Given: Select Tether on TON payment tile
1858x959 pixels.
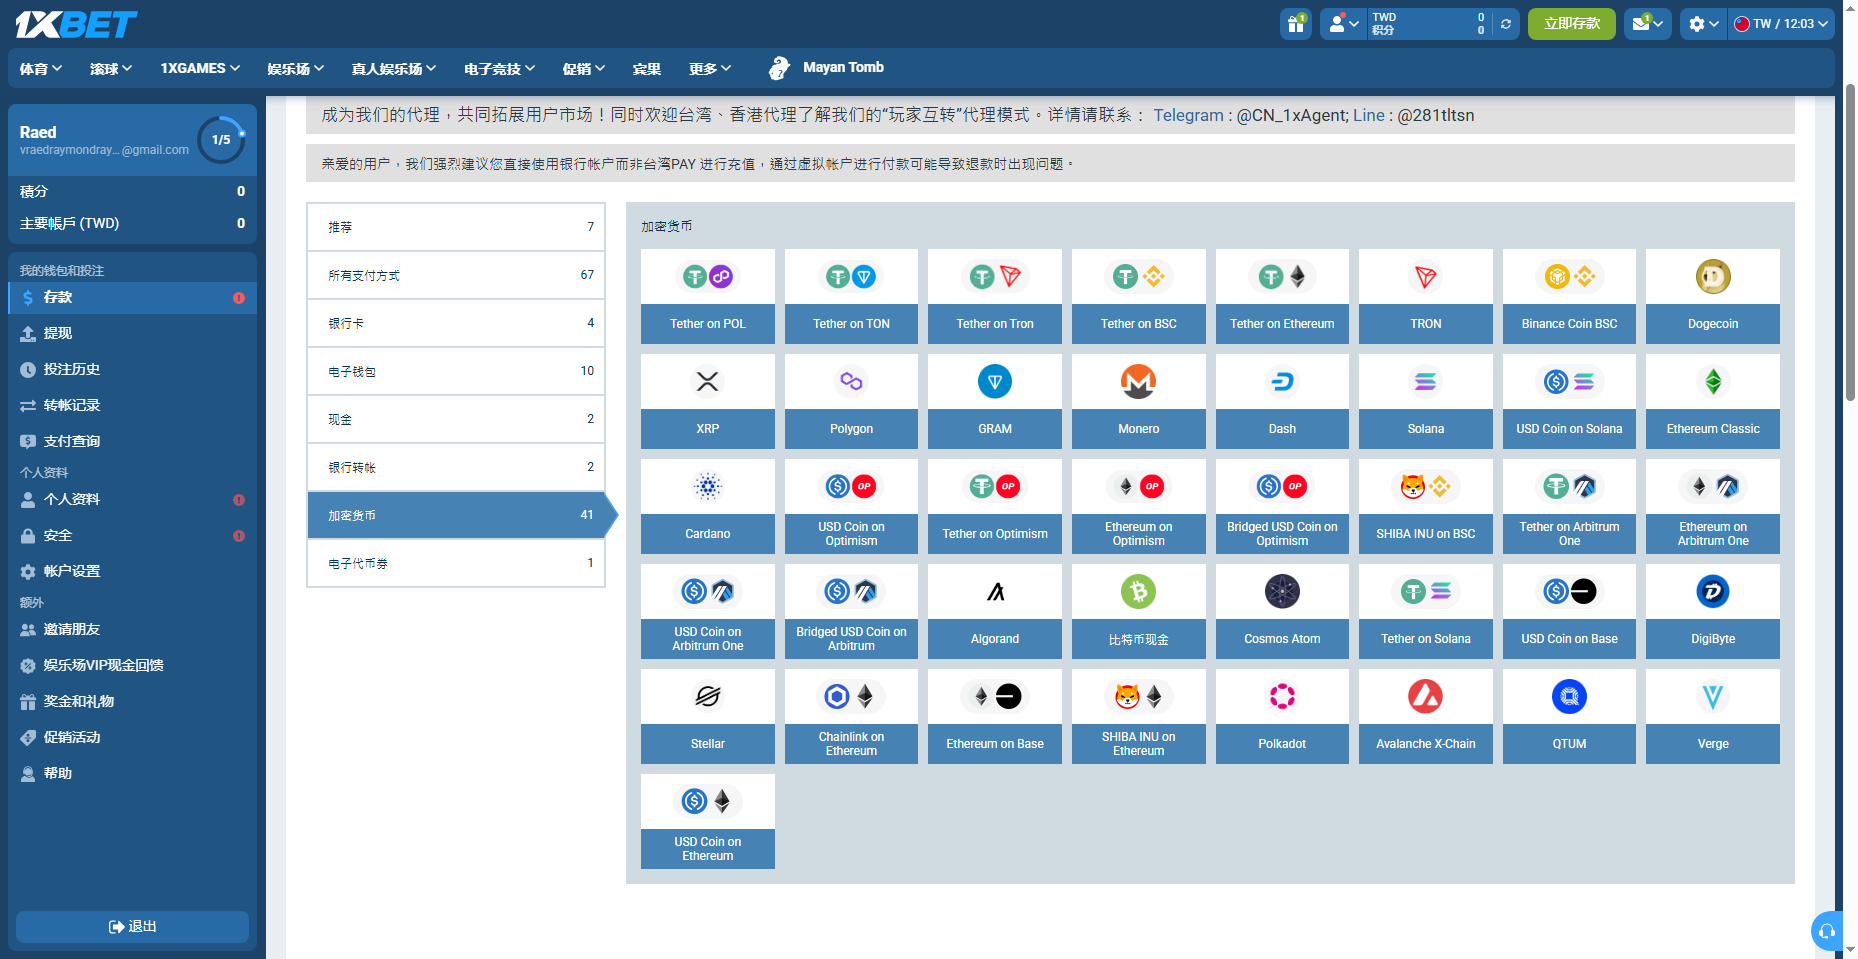Looking at the screenshot, I should pos(851,296).
